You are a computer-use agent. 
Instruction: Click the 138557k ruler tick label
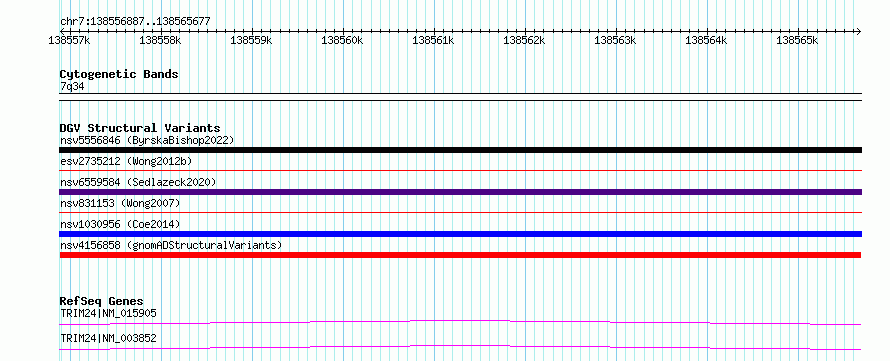tap(69, 40)
